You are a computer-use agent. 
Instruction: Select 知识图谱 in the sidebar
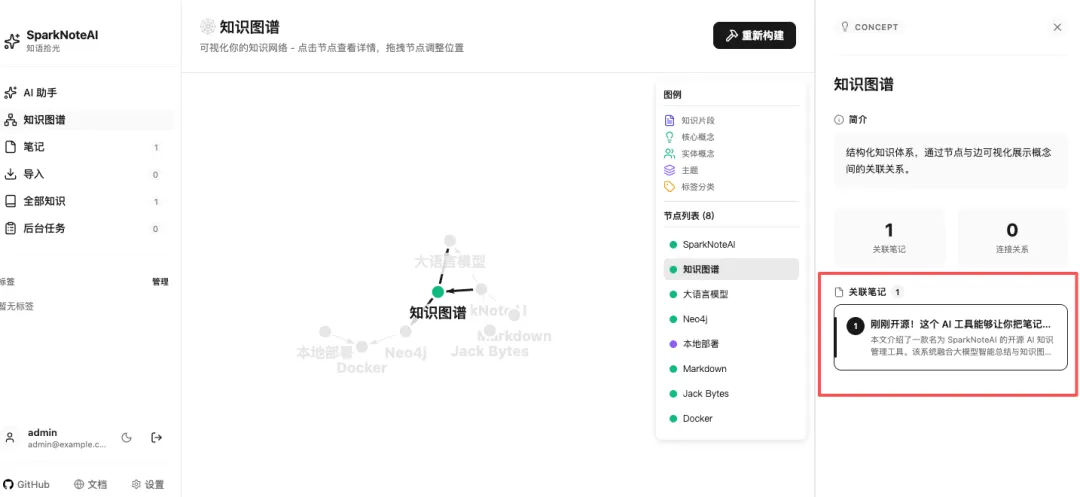tap(87, 120)
